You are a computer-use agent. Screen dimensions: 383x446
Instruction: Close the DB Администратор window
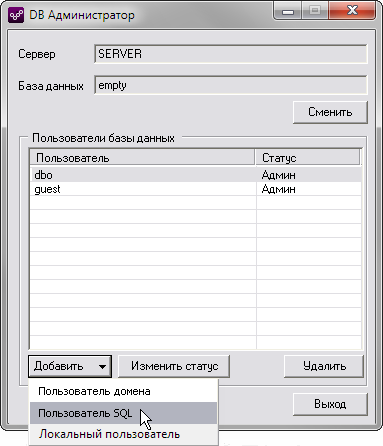pyautogui.click(x=352, y=11)
